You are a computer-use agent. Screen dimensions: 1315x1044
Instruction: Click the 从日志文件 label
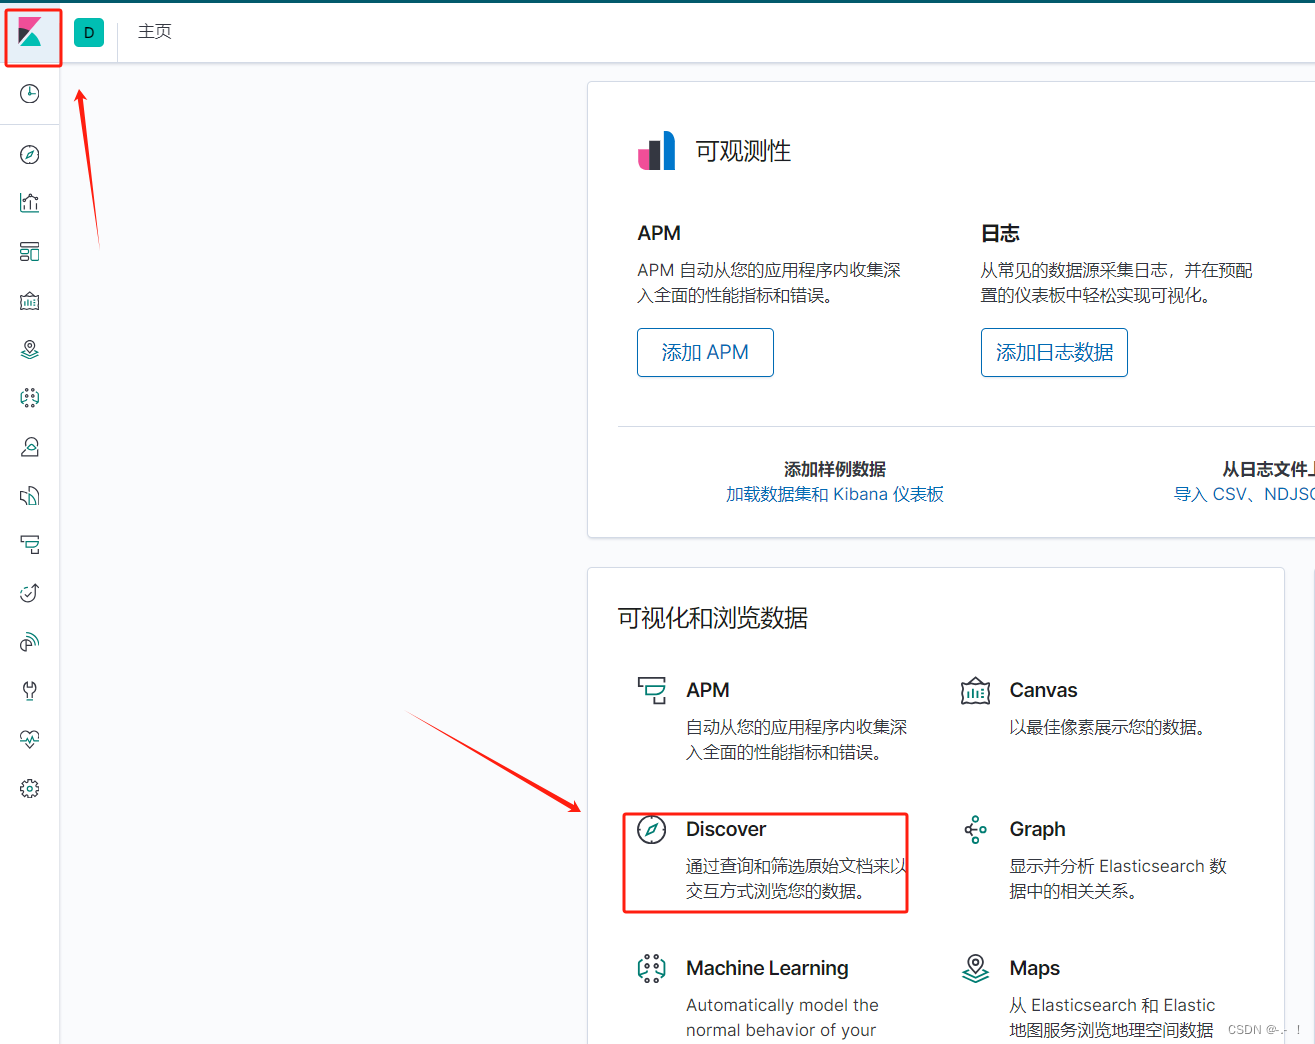(1268, 469)
